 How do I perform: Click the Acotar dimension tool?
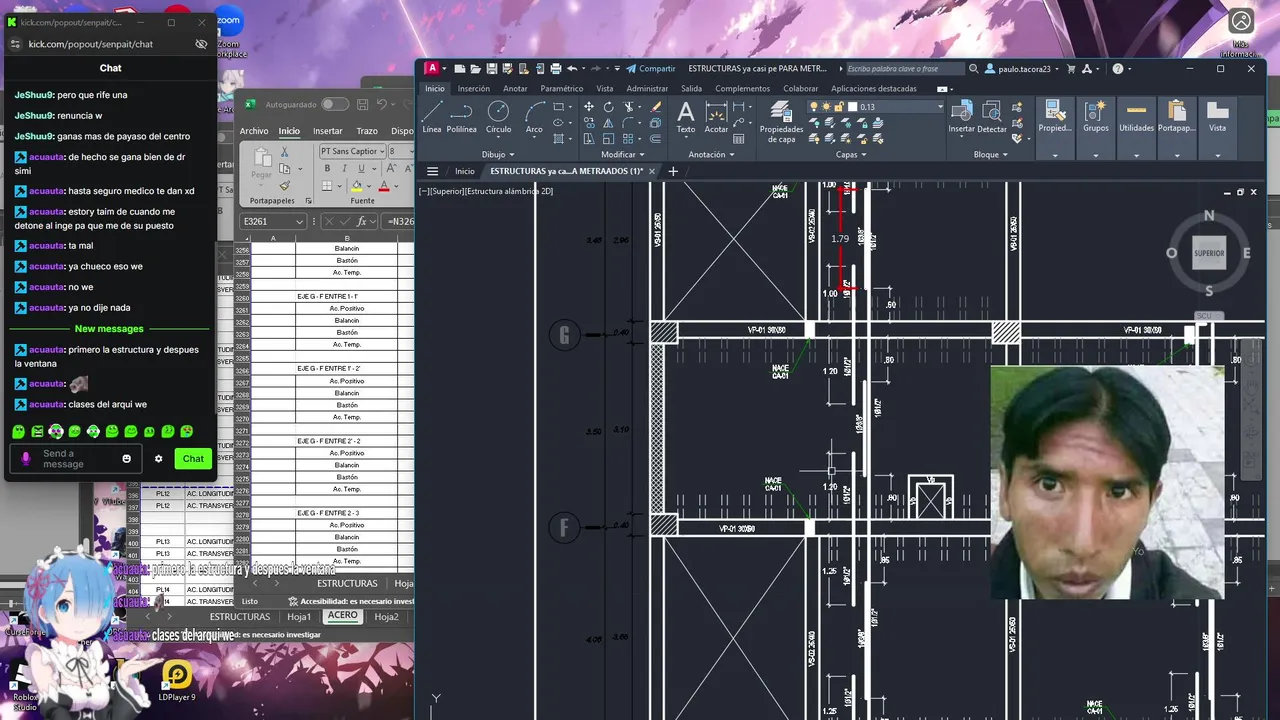716,117
